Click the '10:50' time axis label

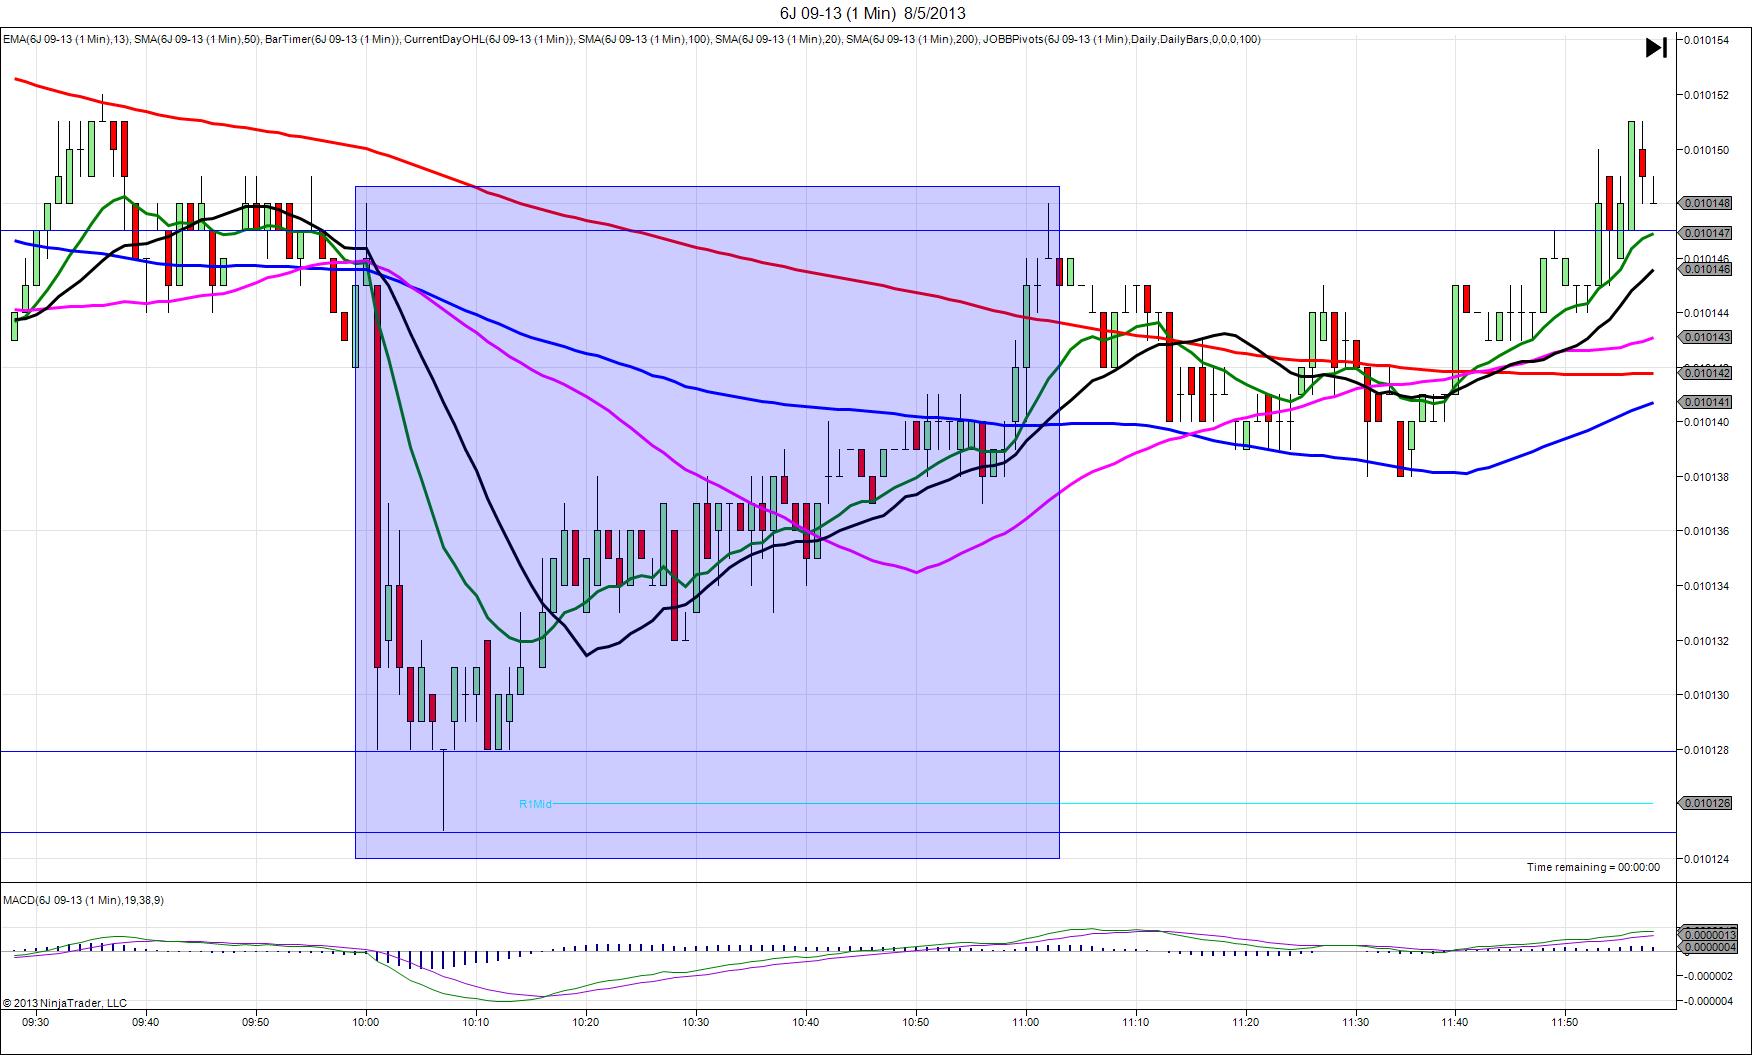tap(916, 1022)
